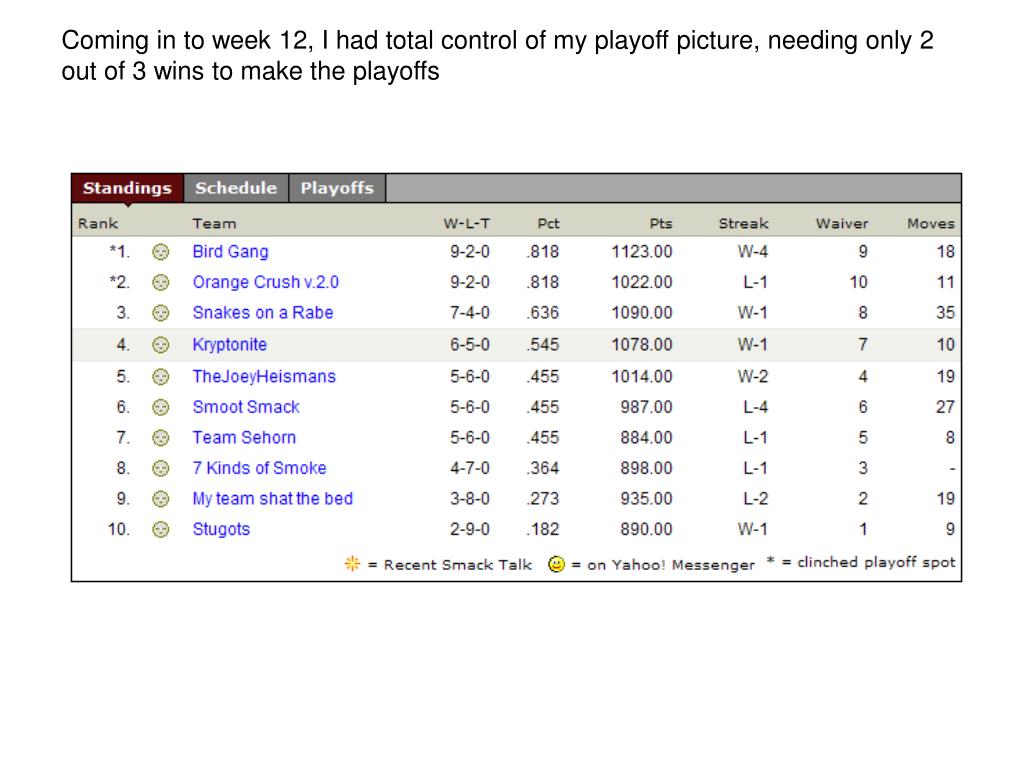Open the Kryptonite team page

[x=229, y=345]
